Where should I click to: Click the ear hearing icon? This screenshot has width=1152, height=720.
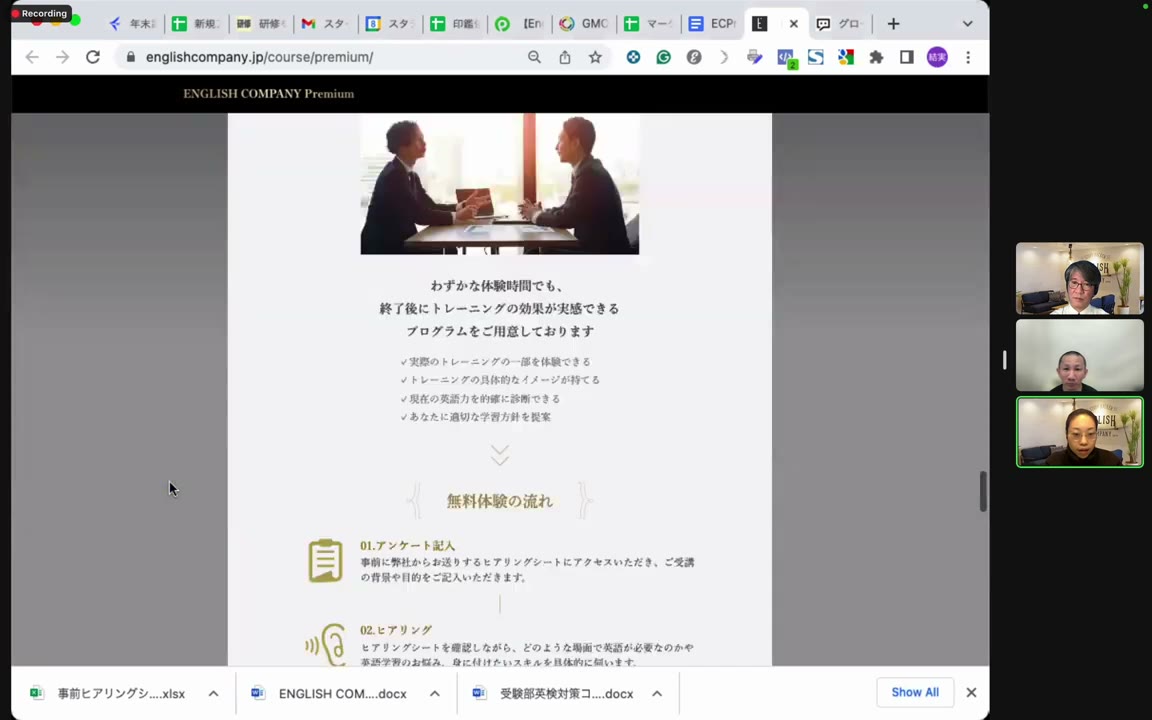326,645
